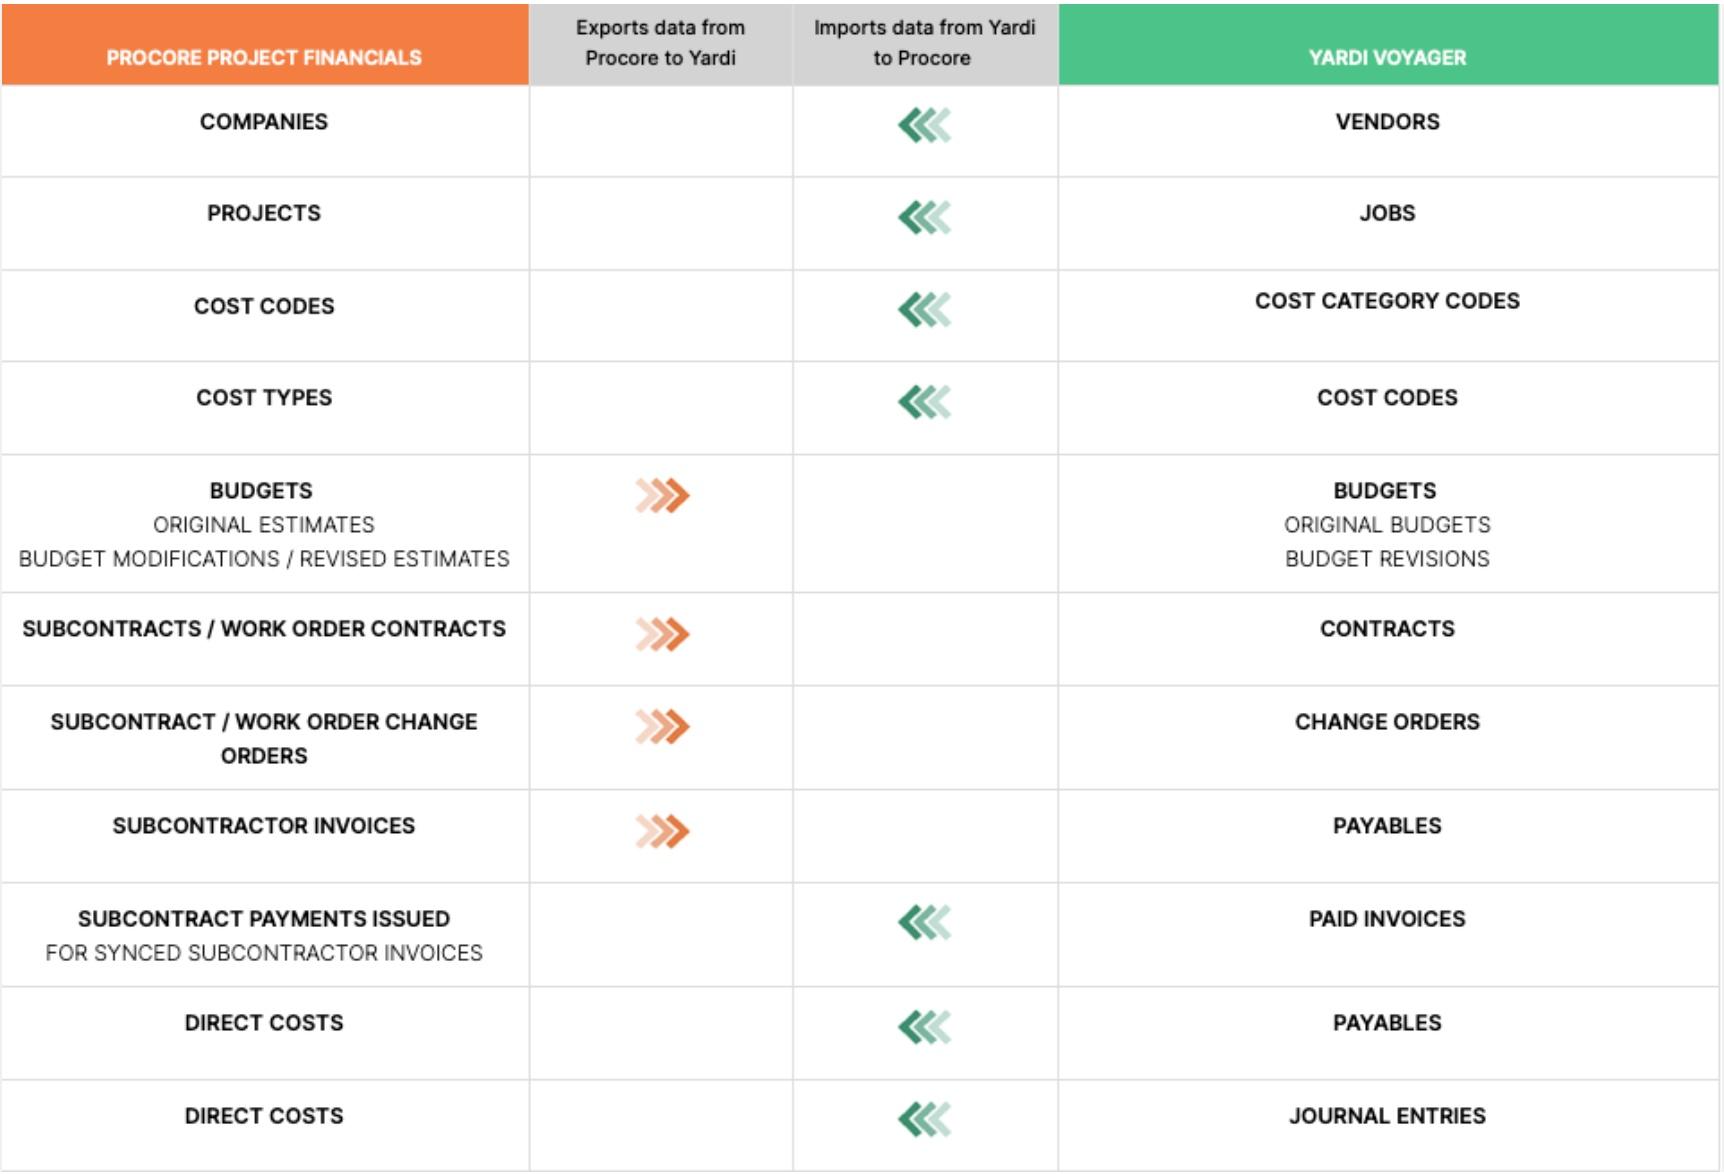Click the import arrow in the Paid Invoices row
This screenshot has height=1174, width=1724.
pos(925,922)
